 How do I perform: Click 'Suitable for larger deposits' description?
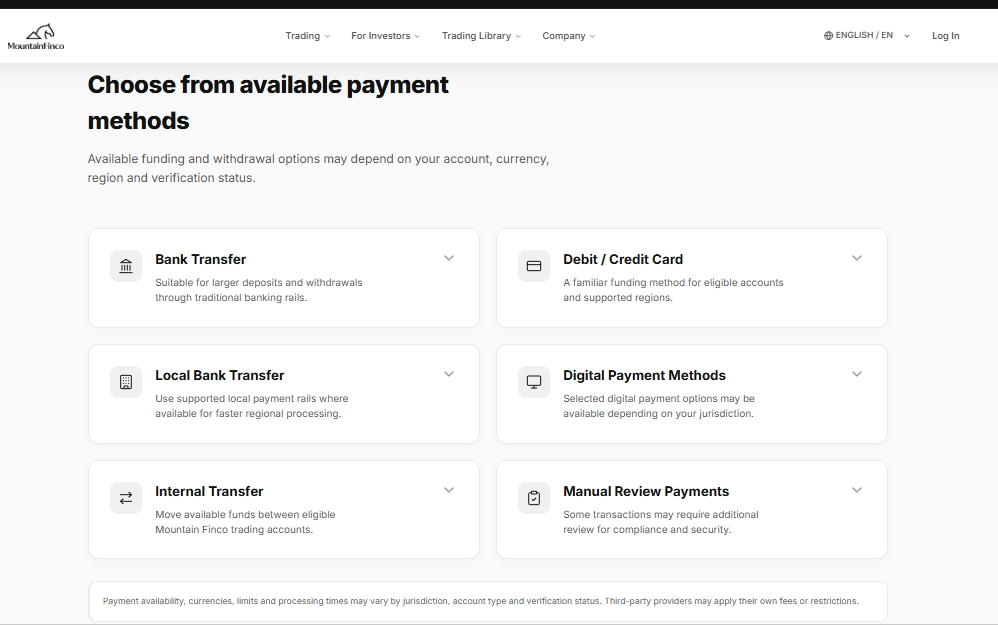click(x=258, y=290)
